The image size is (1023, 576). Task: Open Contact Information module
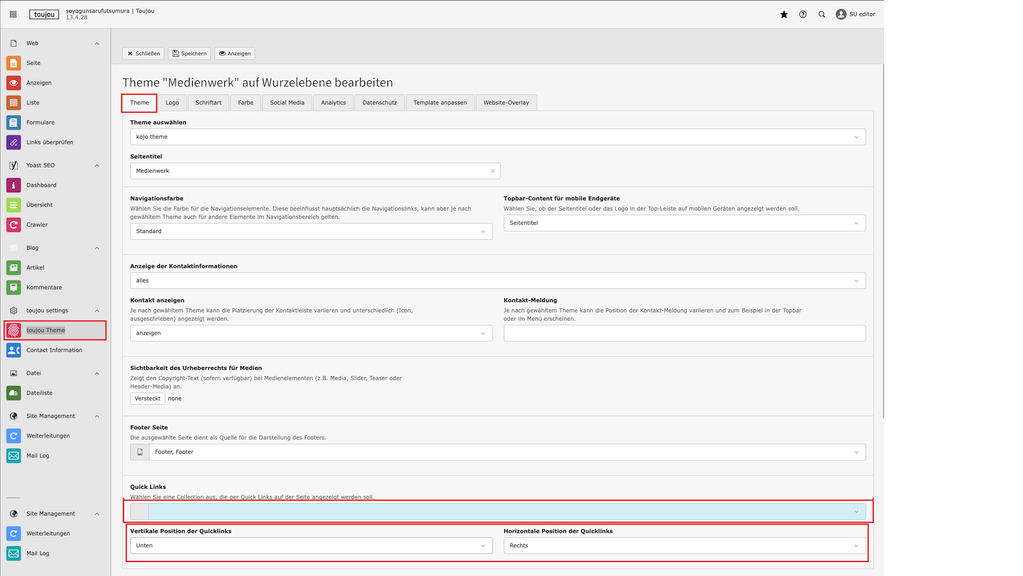pos(54,350)
